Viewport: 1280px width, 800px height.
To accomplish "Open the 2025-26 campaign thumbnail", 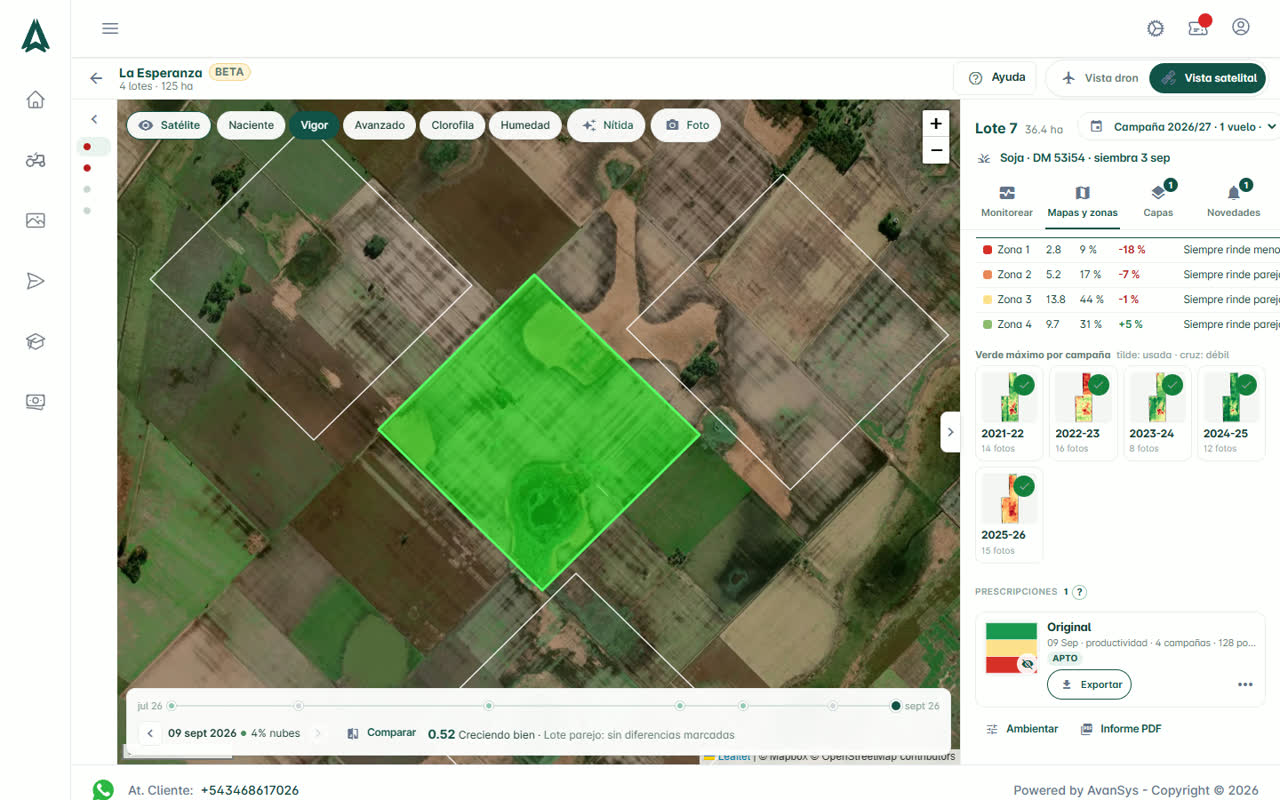I will click(x=1009, y=515).
